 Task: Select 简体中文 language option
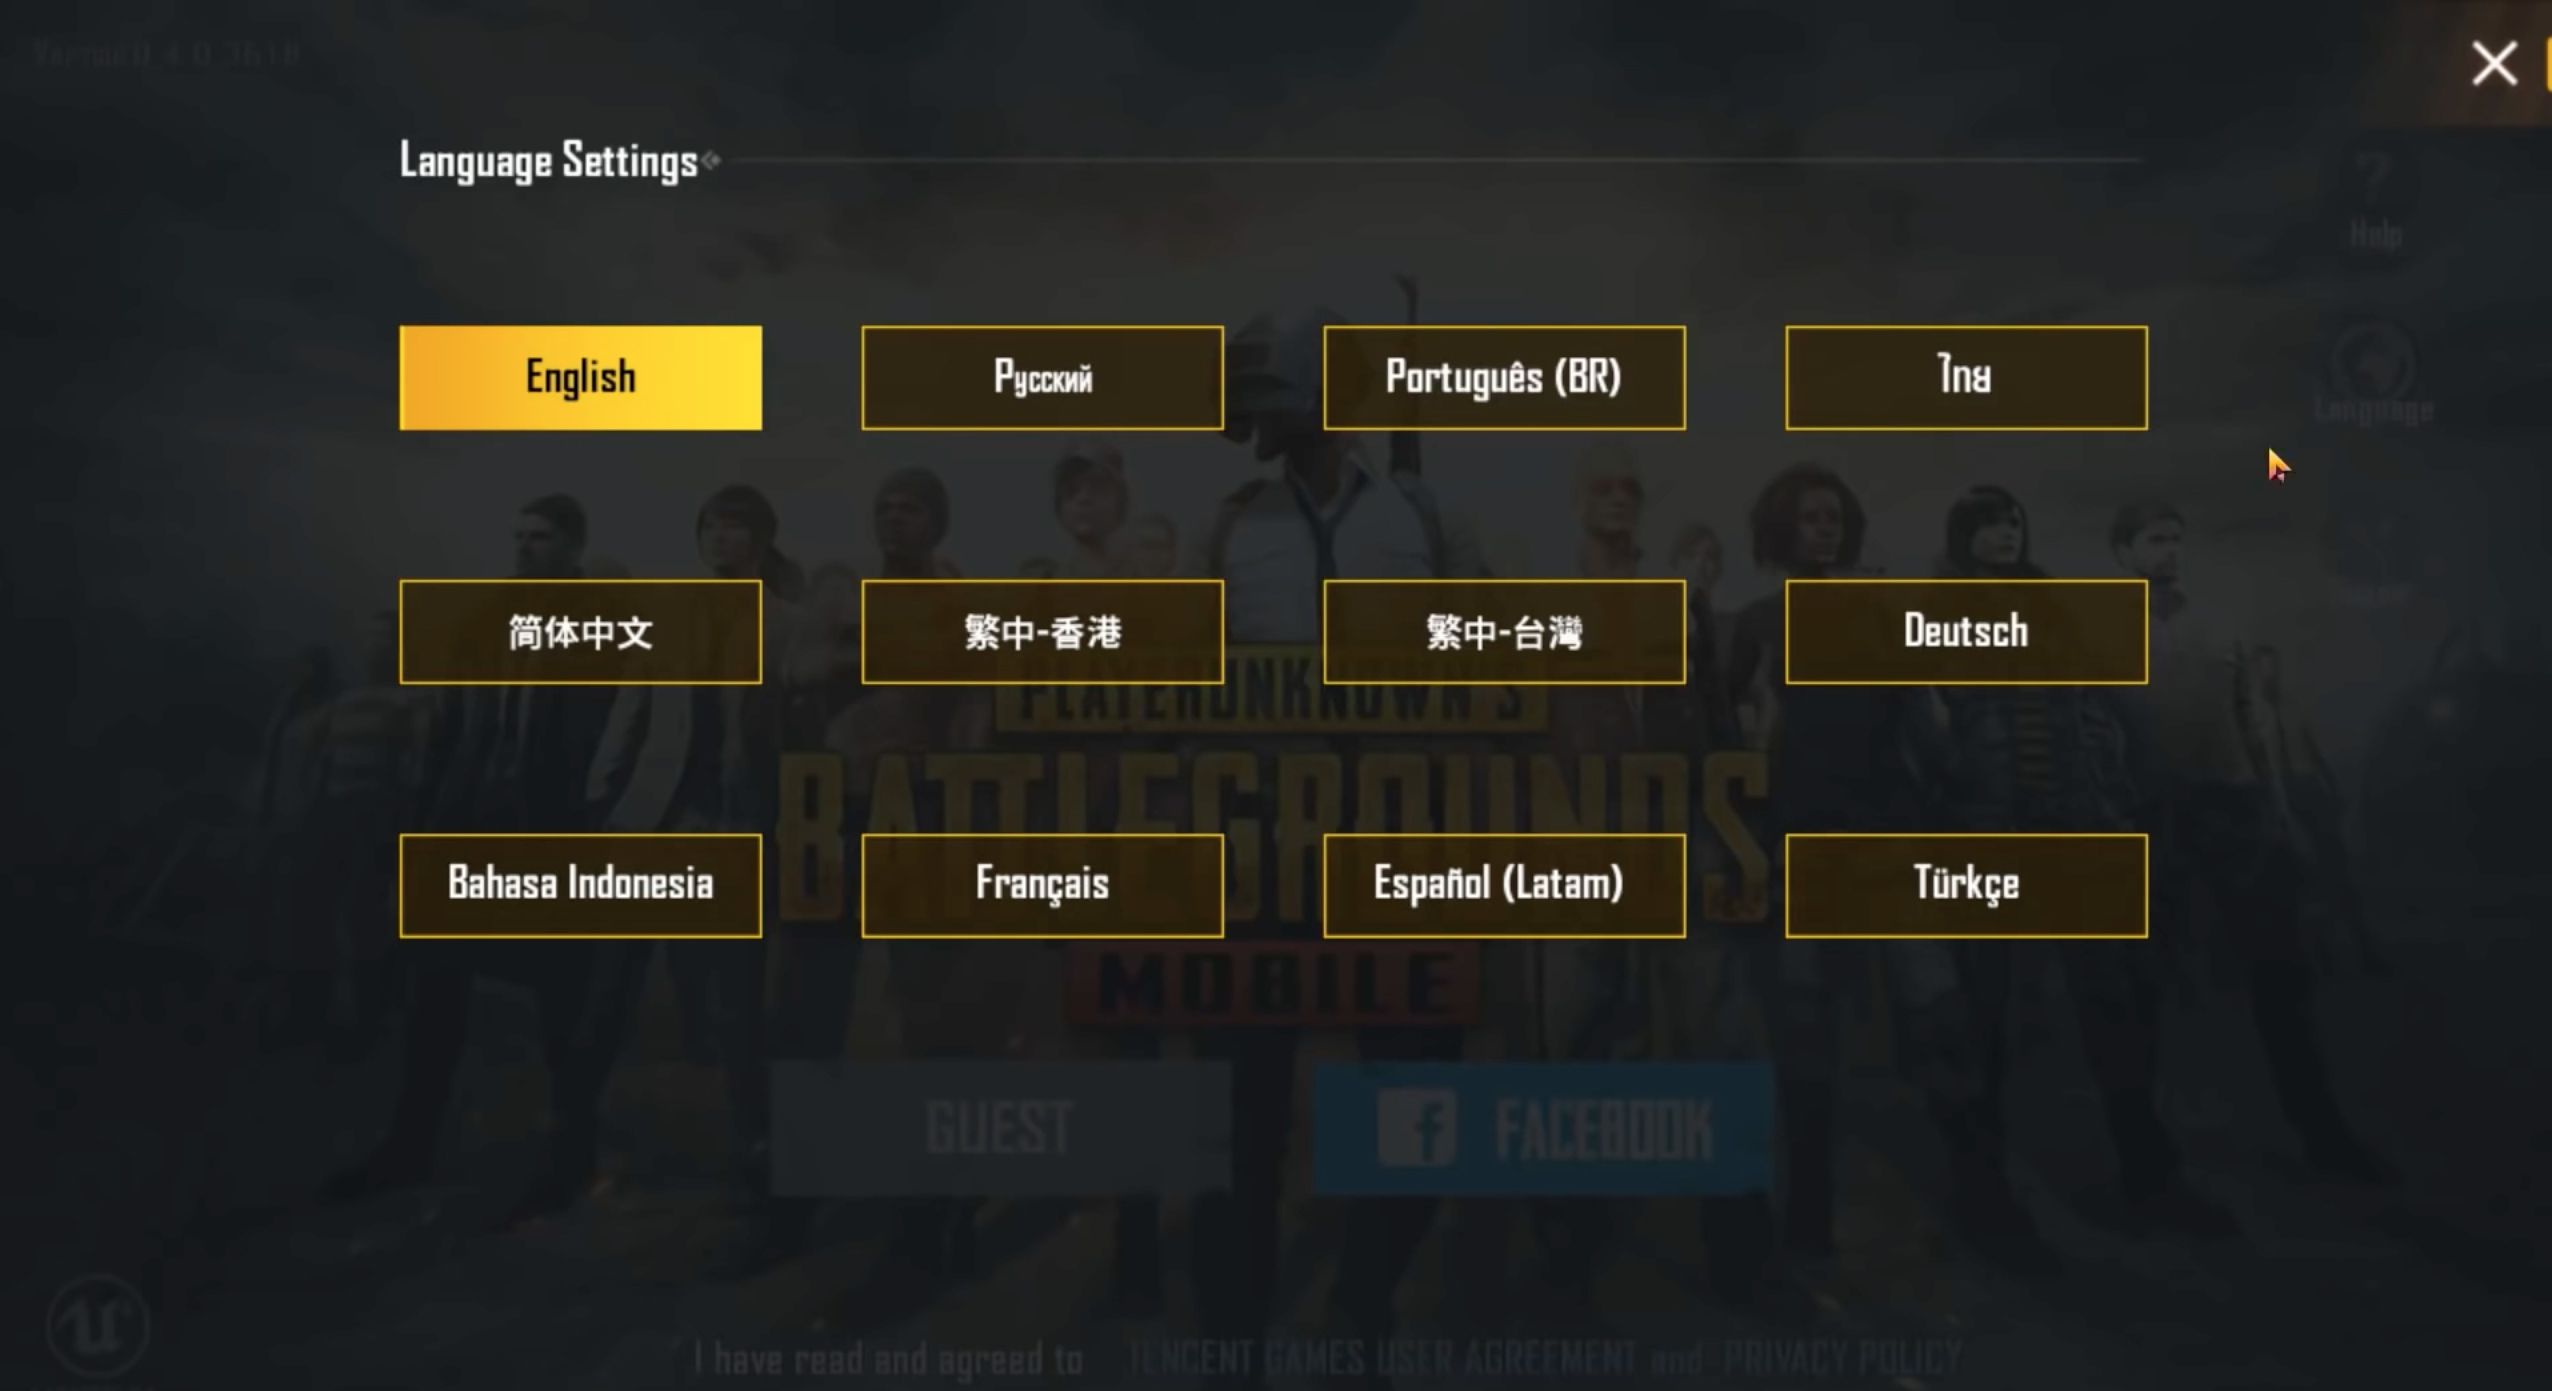pyautogui.click(x=581, y=632)
